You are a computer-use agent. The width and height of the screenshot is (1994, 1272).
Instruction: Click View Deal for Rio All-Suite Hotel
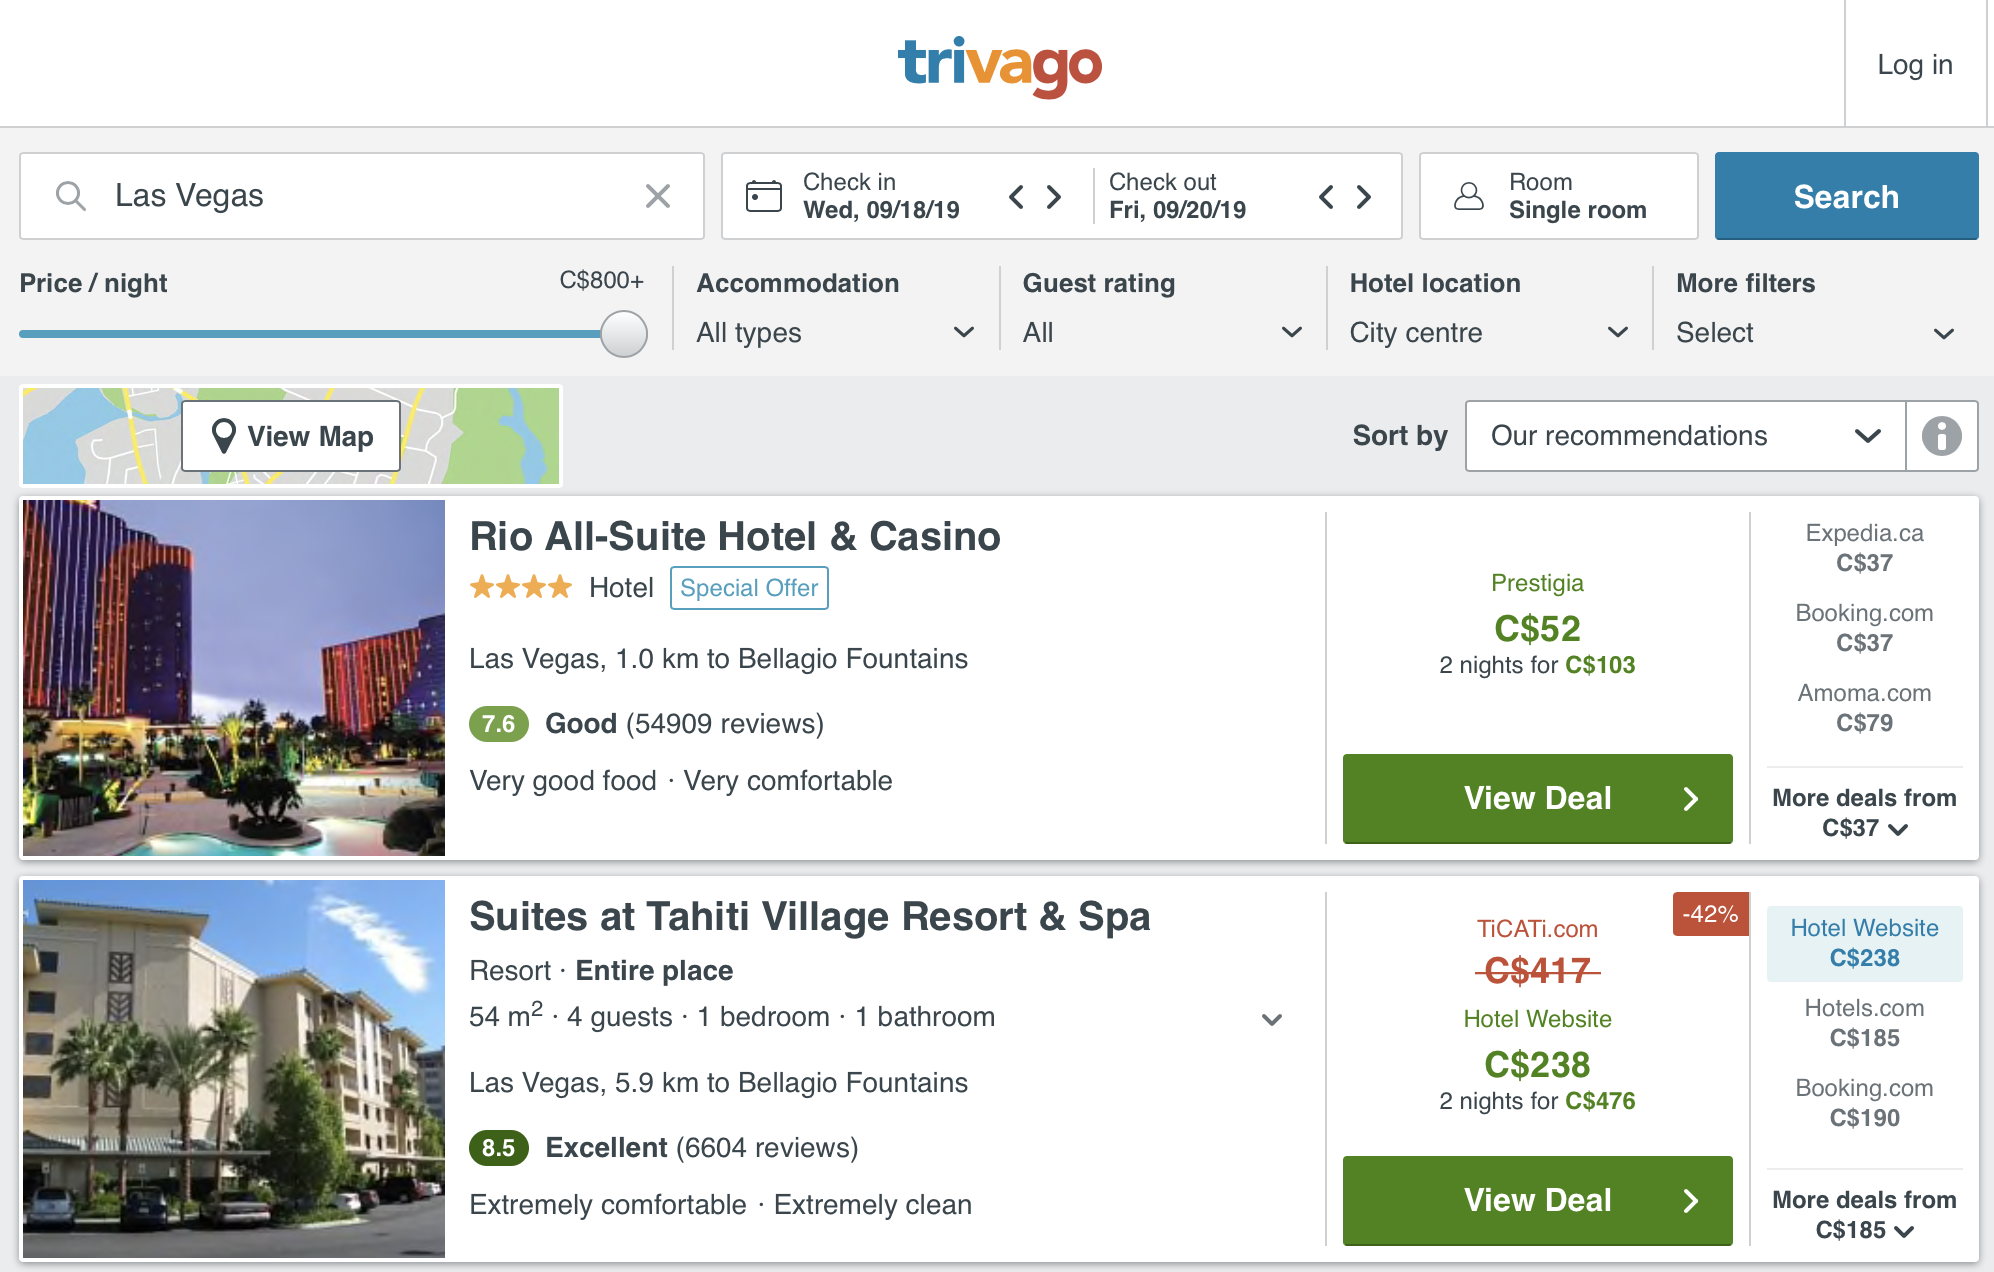tap(1537, 798)
